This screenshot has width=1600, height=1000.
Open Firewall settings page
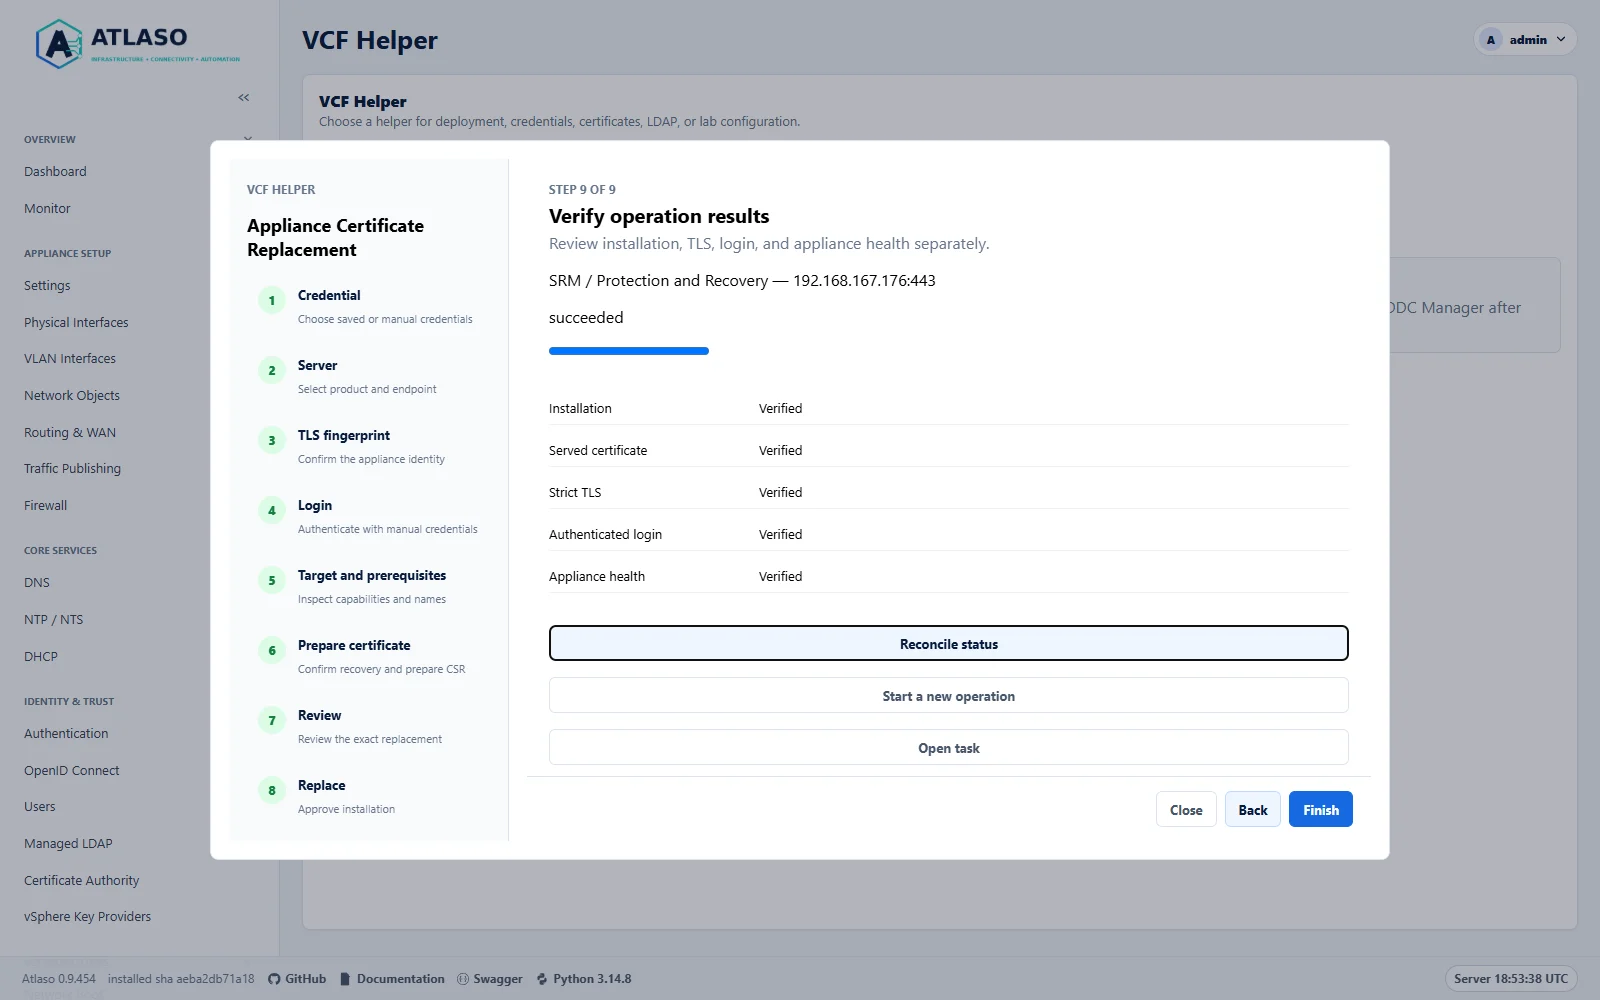click(45, 506)
